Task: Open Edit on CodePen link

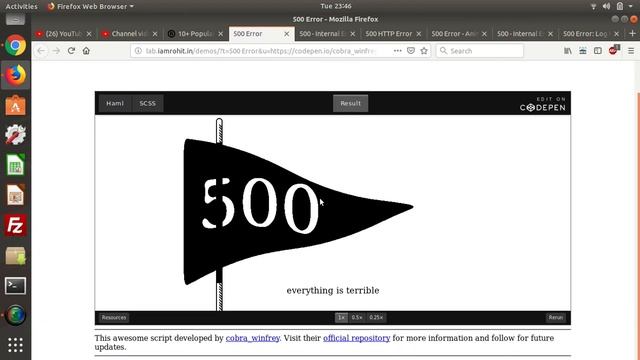Action: pos(542,104)
